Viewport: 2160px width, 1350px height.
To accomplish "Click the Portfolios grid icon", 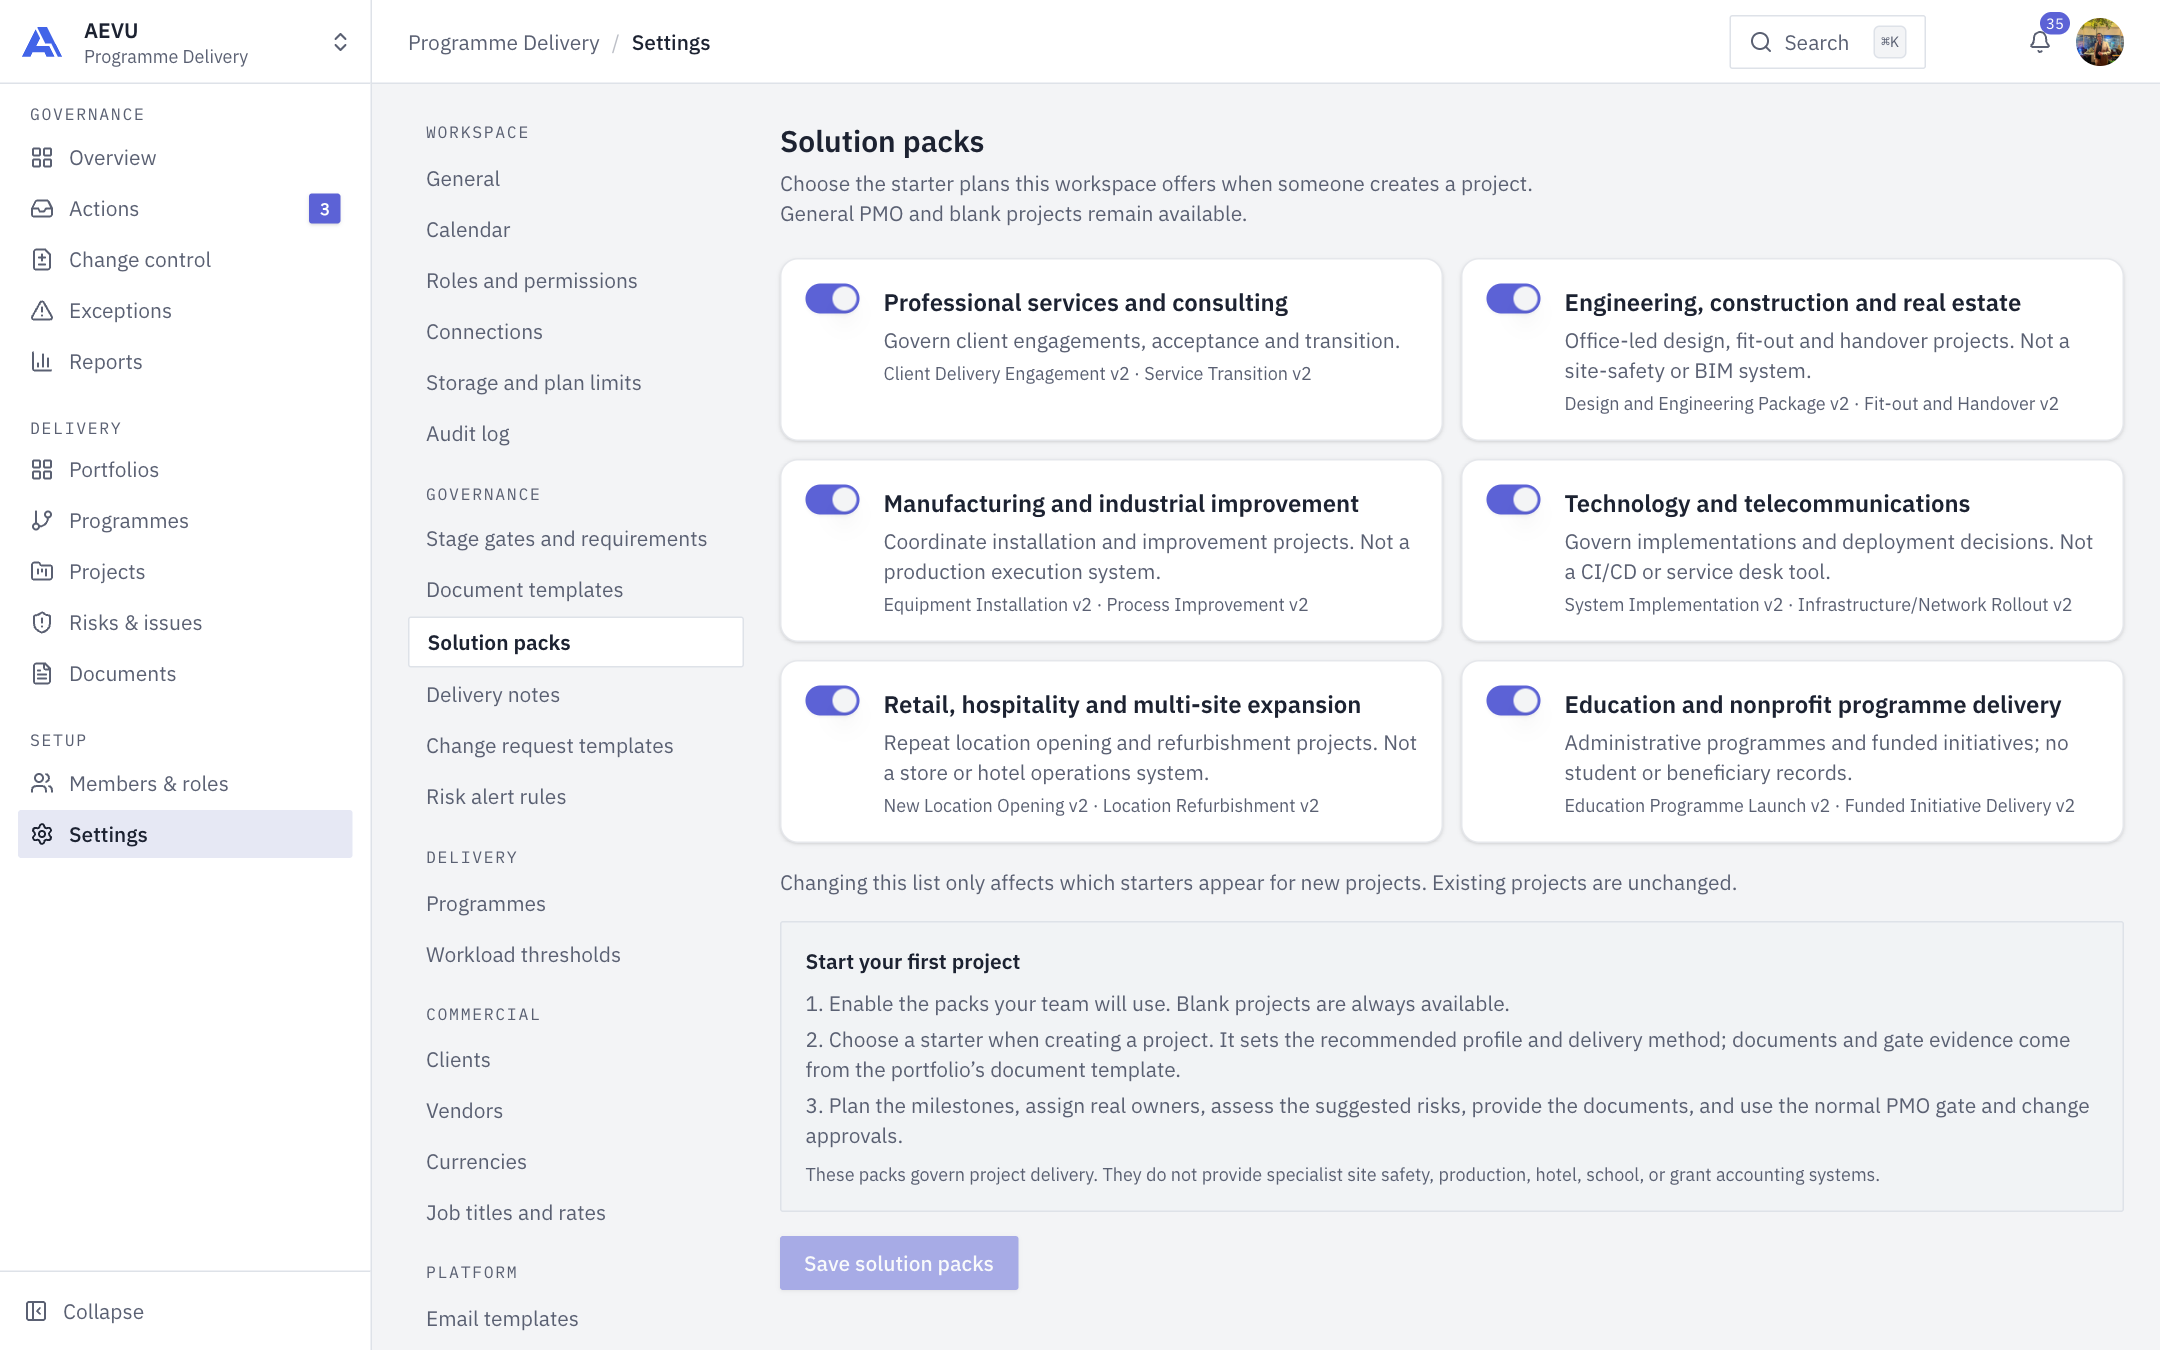I will (42, 470).
